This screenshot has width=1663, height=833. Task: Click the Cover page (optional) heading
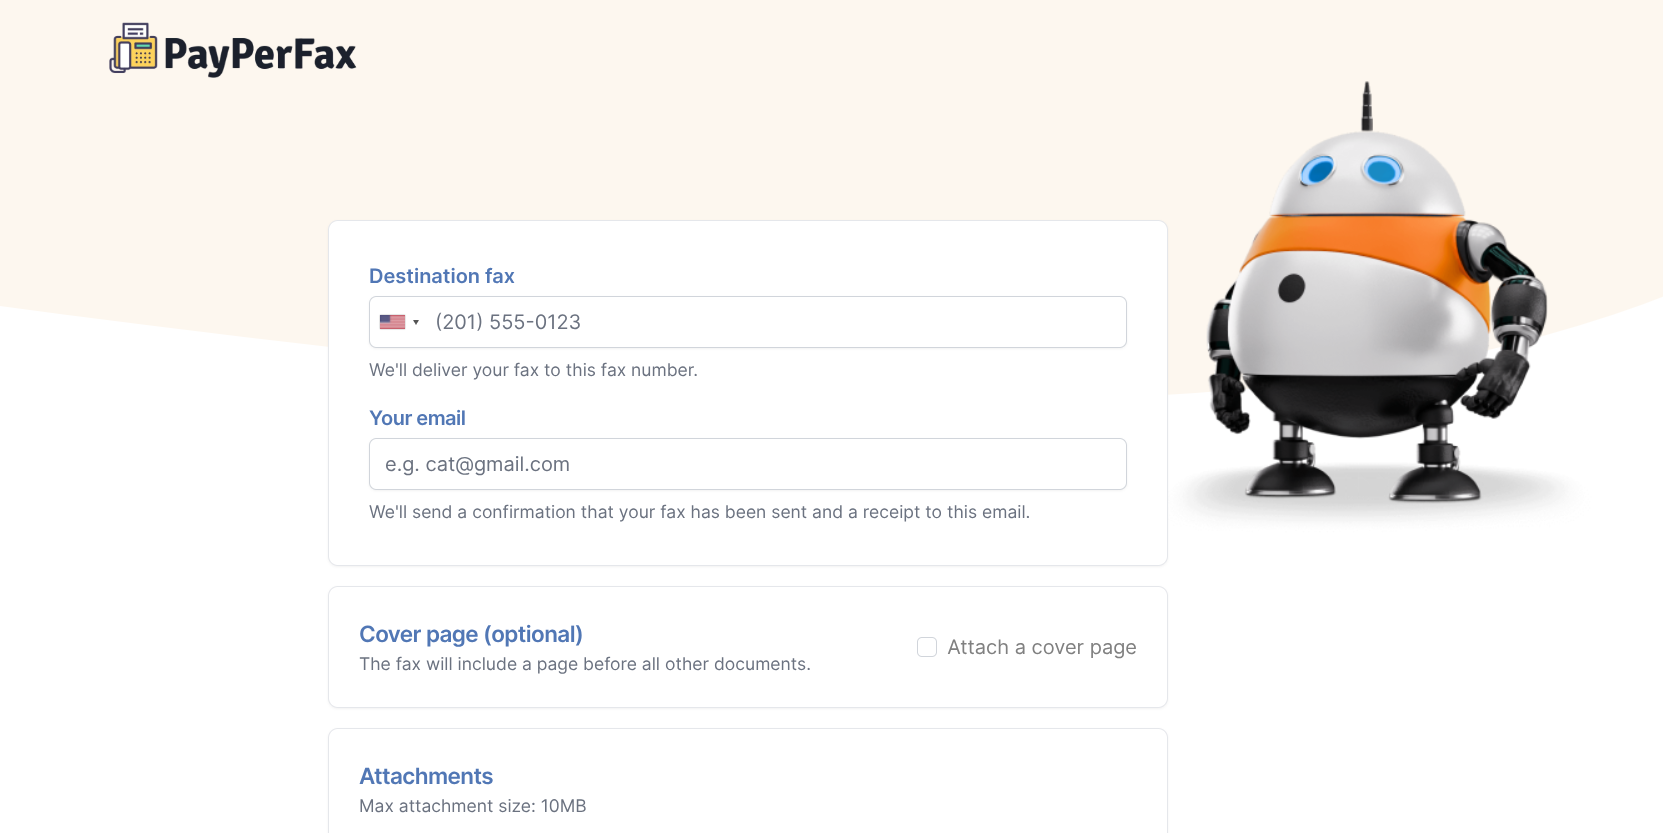click(471, 634)
